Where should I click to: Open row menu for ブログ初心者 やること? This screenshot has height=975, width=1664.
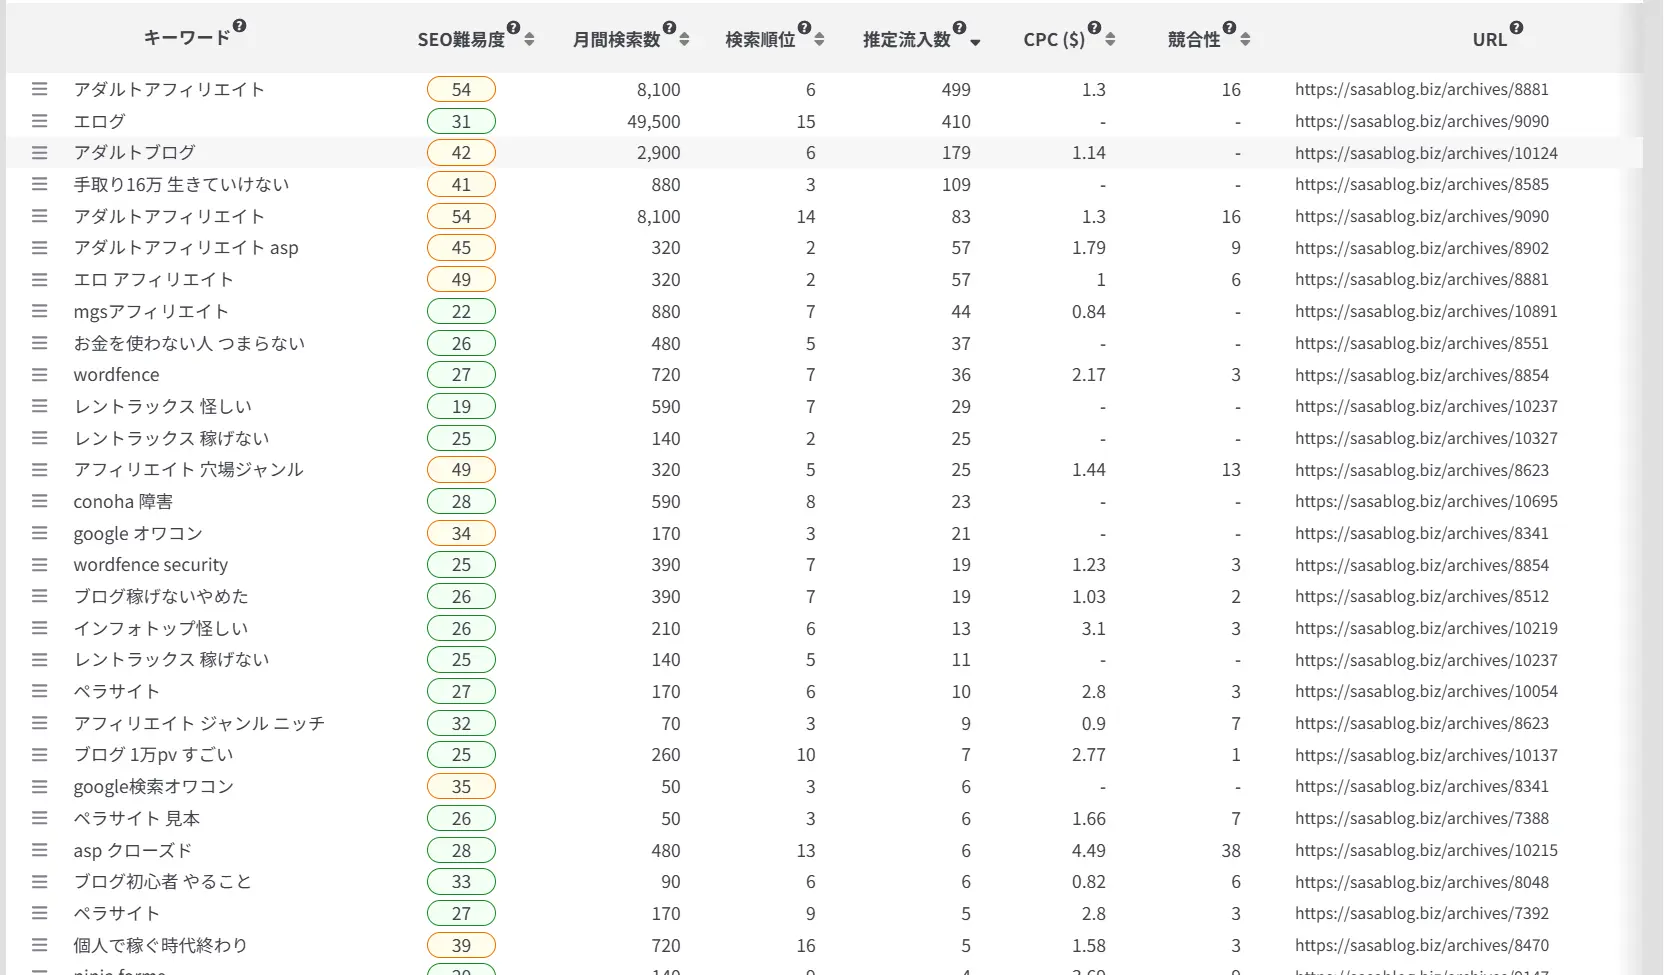[x=39, y=882]
